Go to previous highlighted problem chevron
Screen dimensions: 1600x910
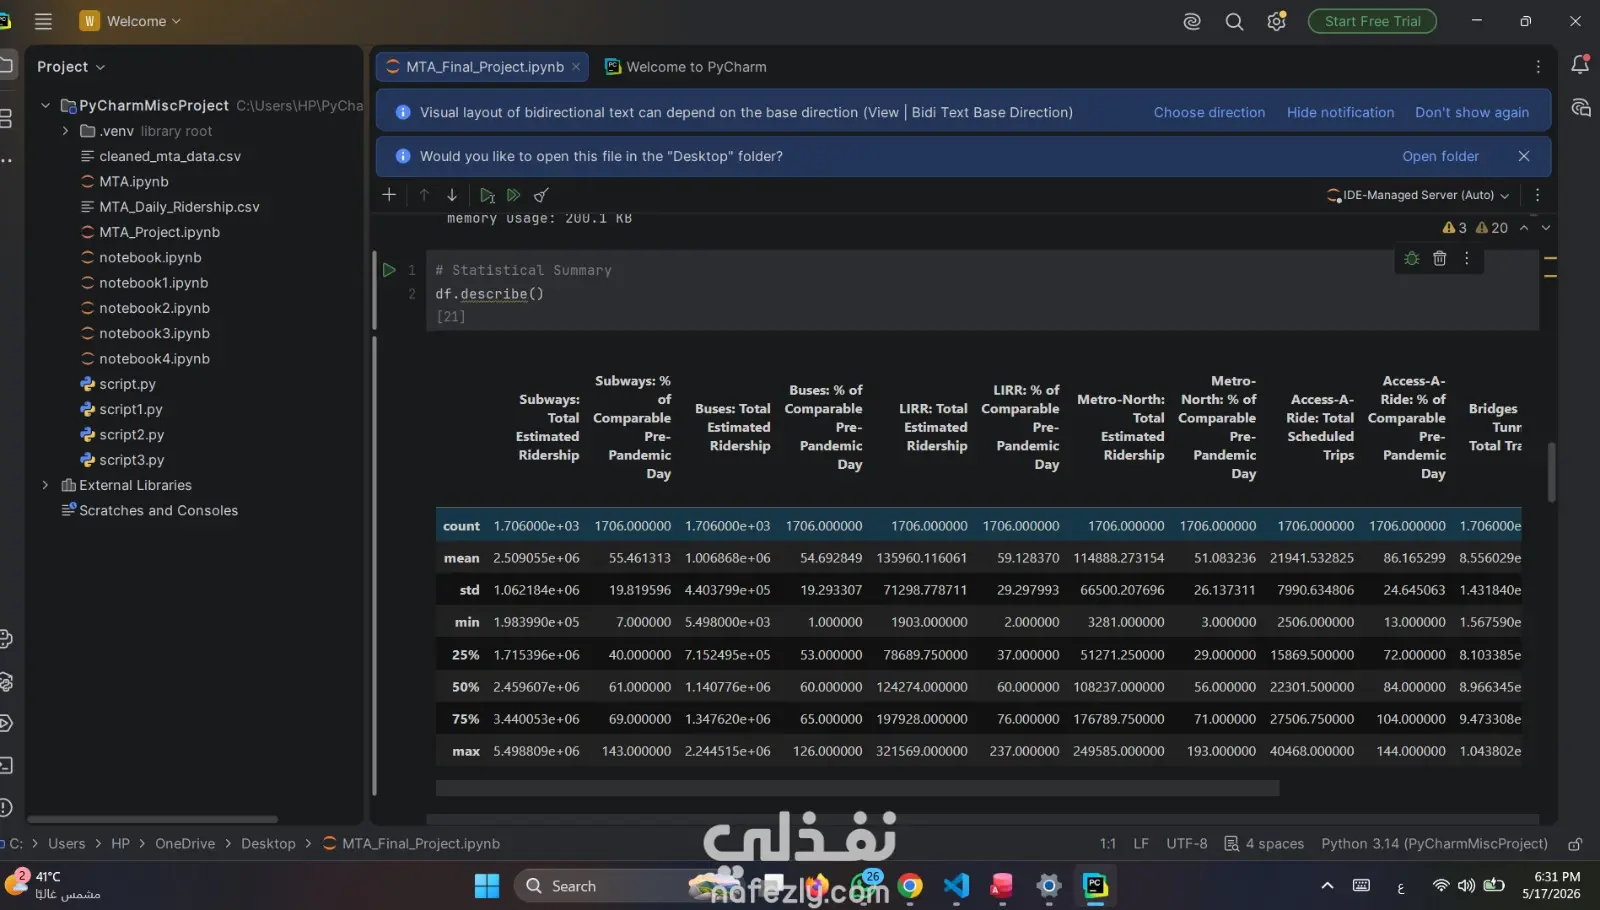pyautogui.click(x=1524, y=228)
